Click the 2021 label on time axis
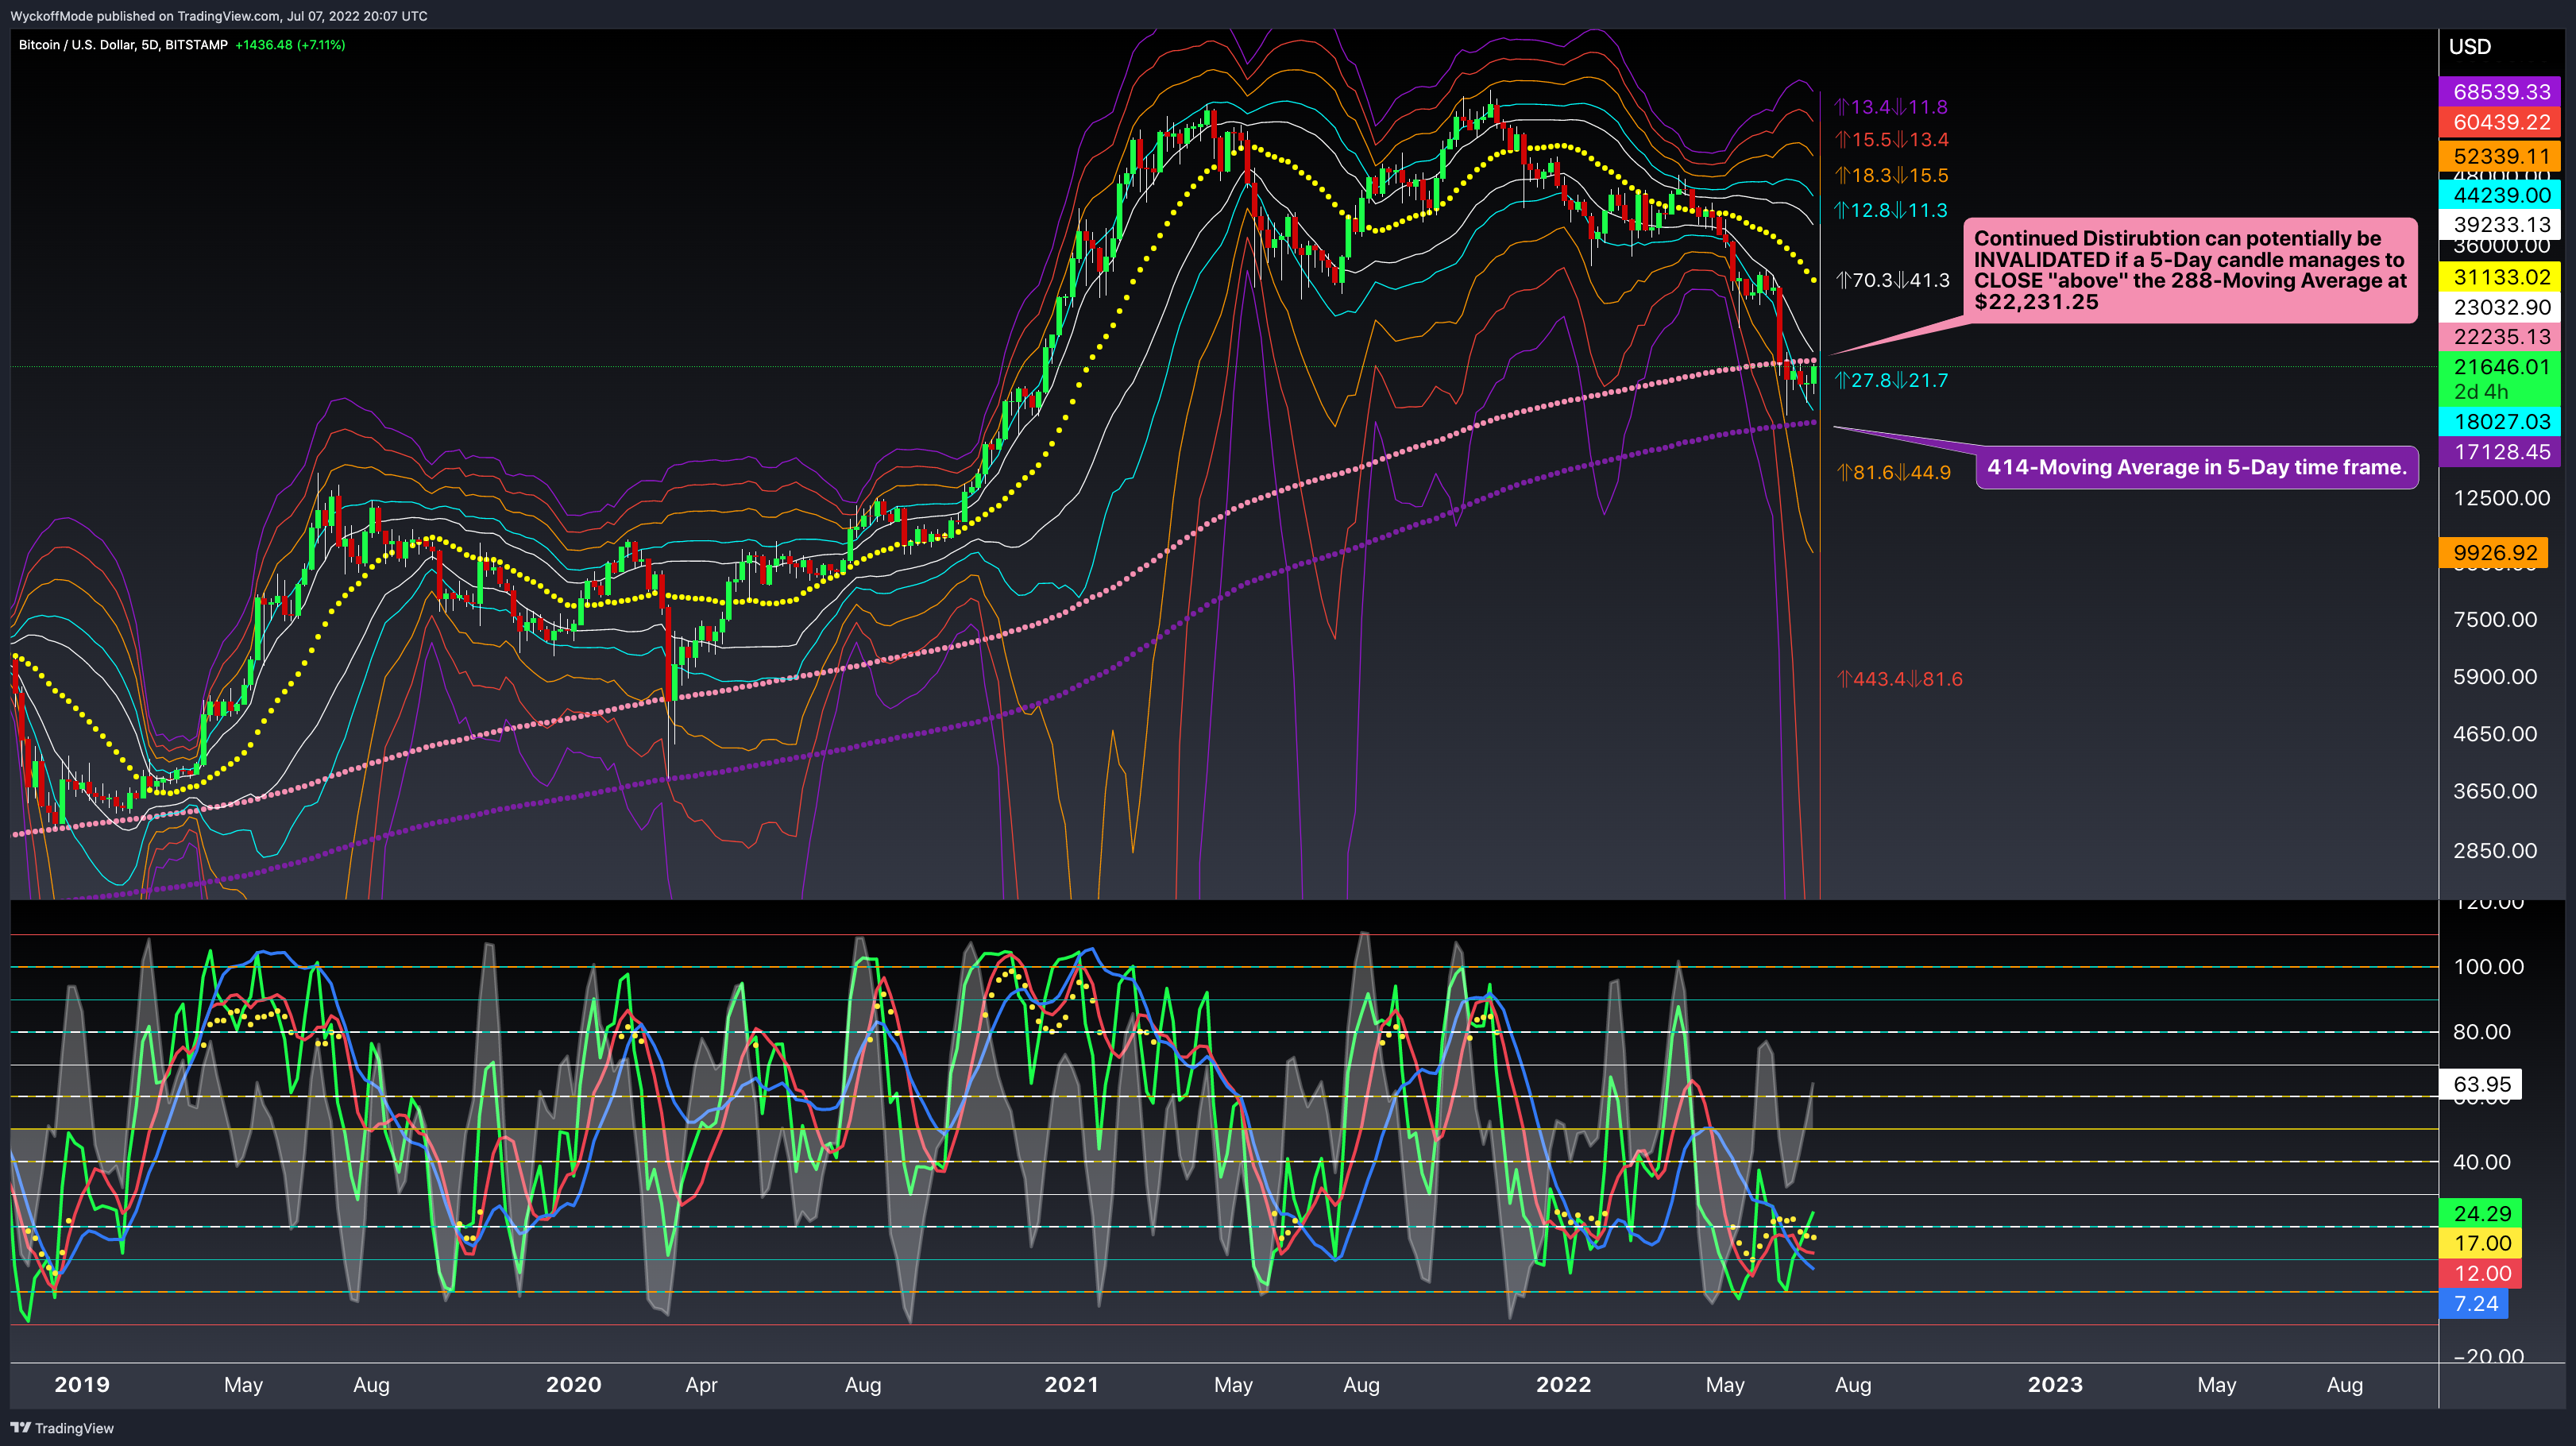The height and width of the screenshot is (1446, 2576). pyautogui.click(x=1071, y=1385)
